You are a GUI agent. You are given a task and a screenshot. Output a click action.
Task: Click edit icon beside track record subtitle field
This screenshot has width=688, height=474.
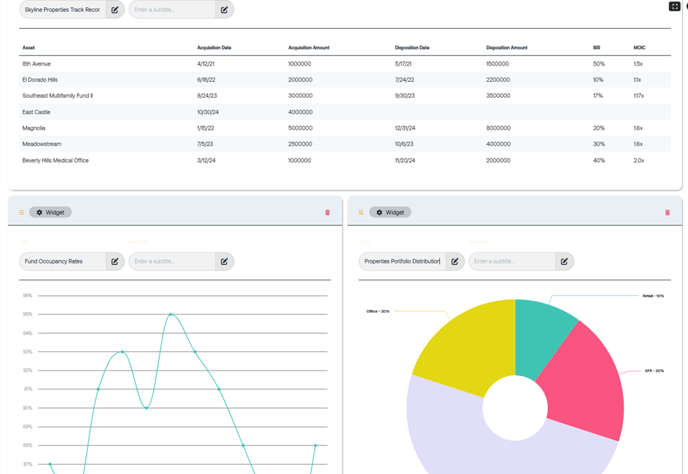pyautogui.click(x=224, y=10)
